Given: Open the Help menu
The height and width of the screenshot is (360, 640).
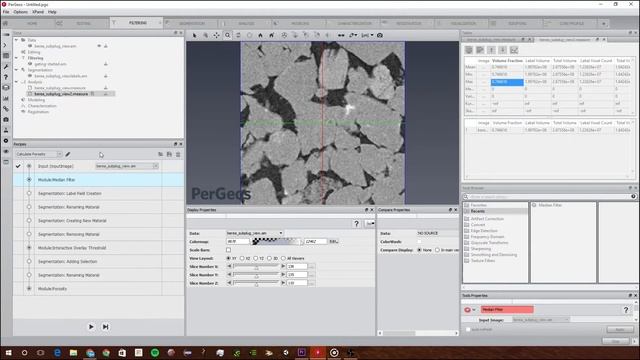Looking at the screenshot, I should coord(52,12).
